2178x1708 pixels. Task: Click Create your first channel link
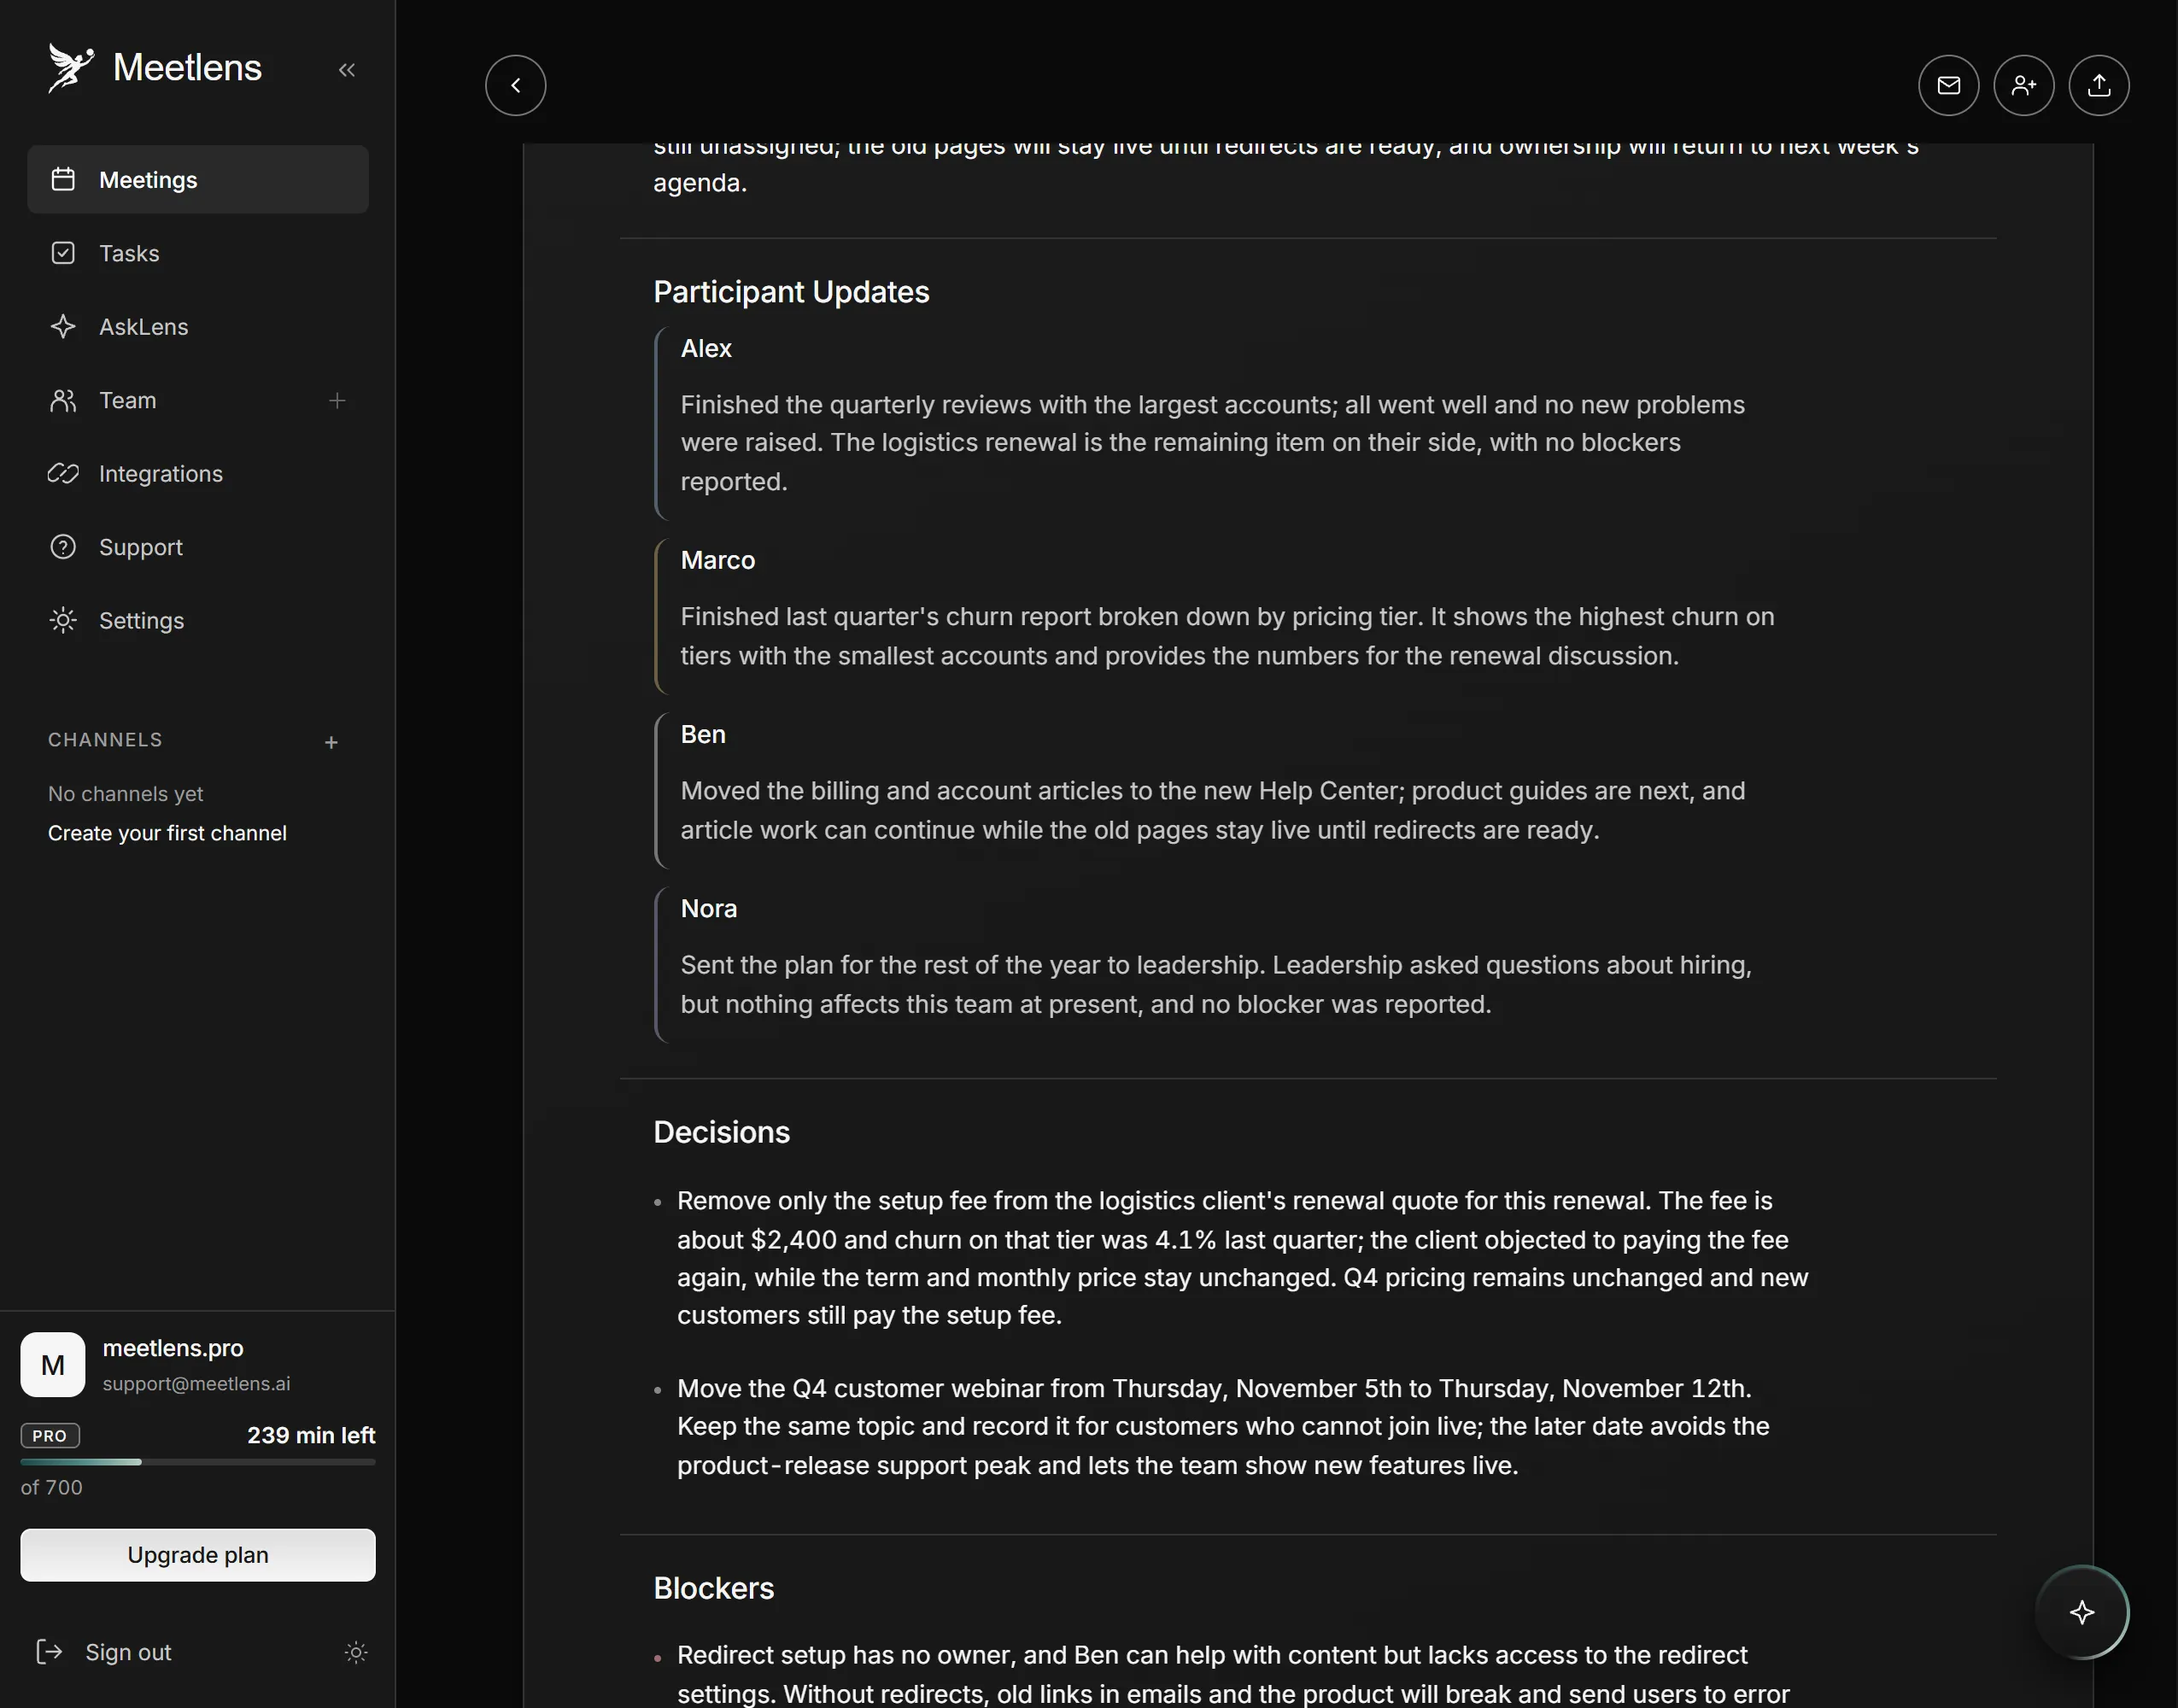[167, 833]
